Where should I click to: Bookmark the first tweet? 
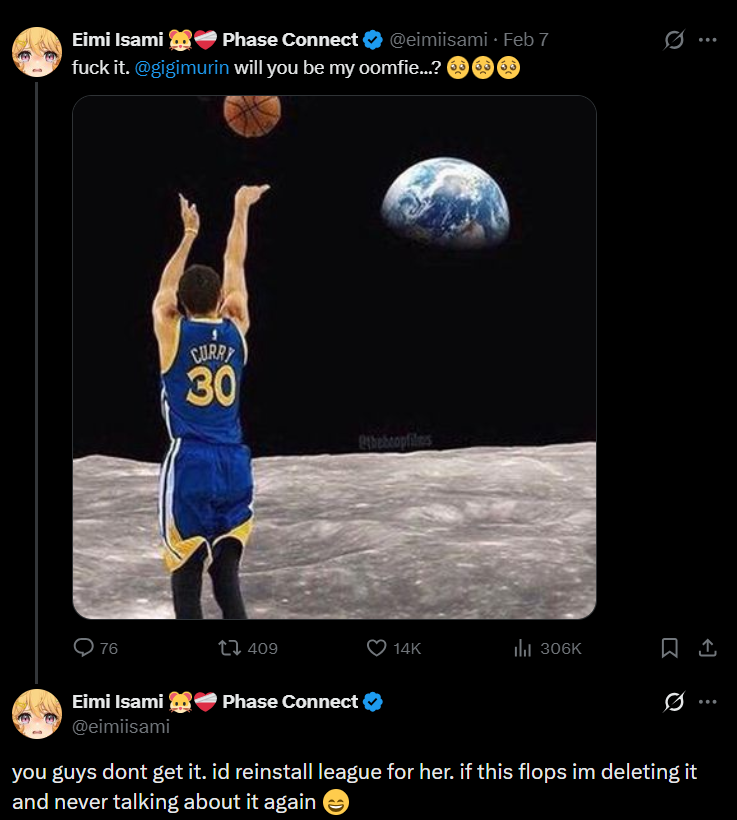pos(670,648)
